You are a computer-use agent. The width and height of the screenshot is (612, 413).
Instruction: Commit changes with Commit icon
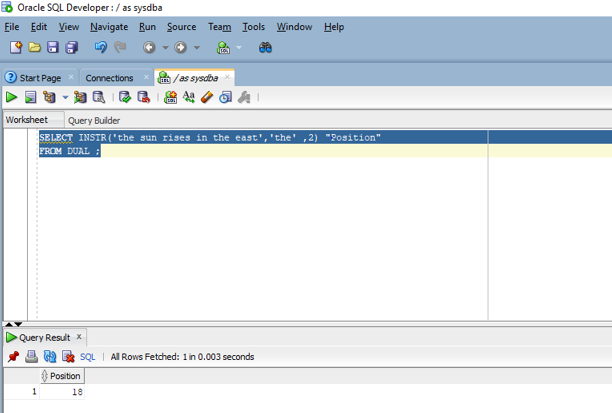tap(125, 97)
